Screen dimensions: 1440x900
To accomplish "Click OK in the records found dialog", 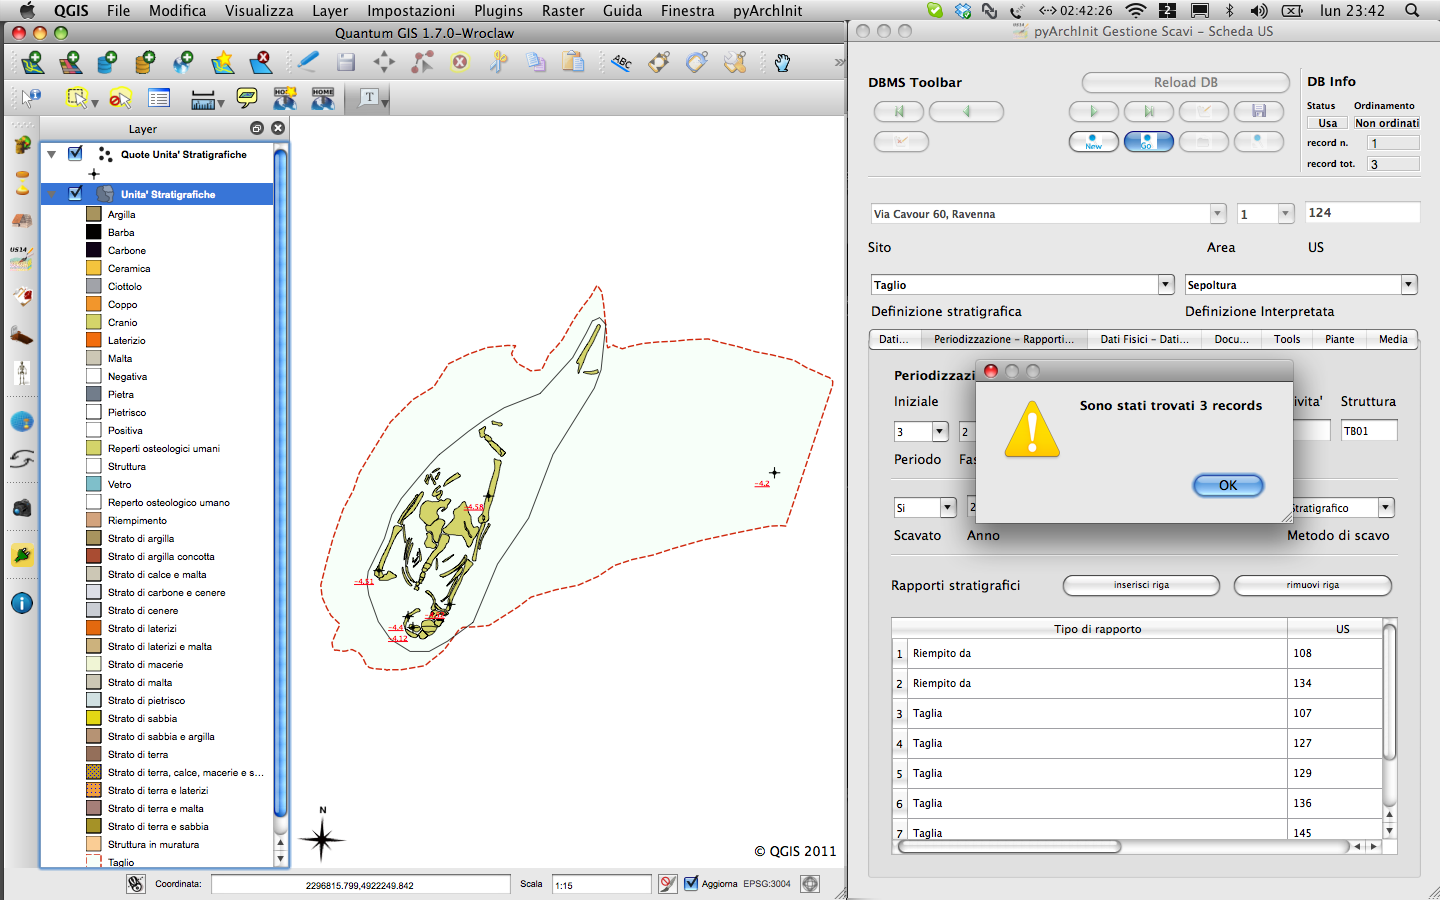I will [x=1228, y=485].
